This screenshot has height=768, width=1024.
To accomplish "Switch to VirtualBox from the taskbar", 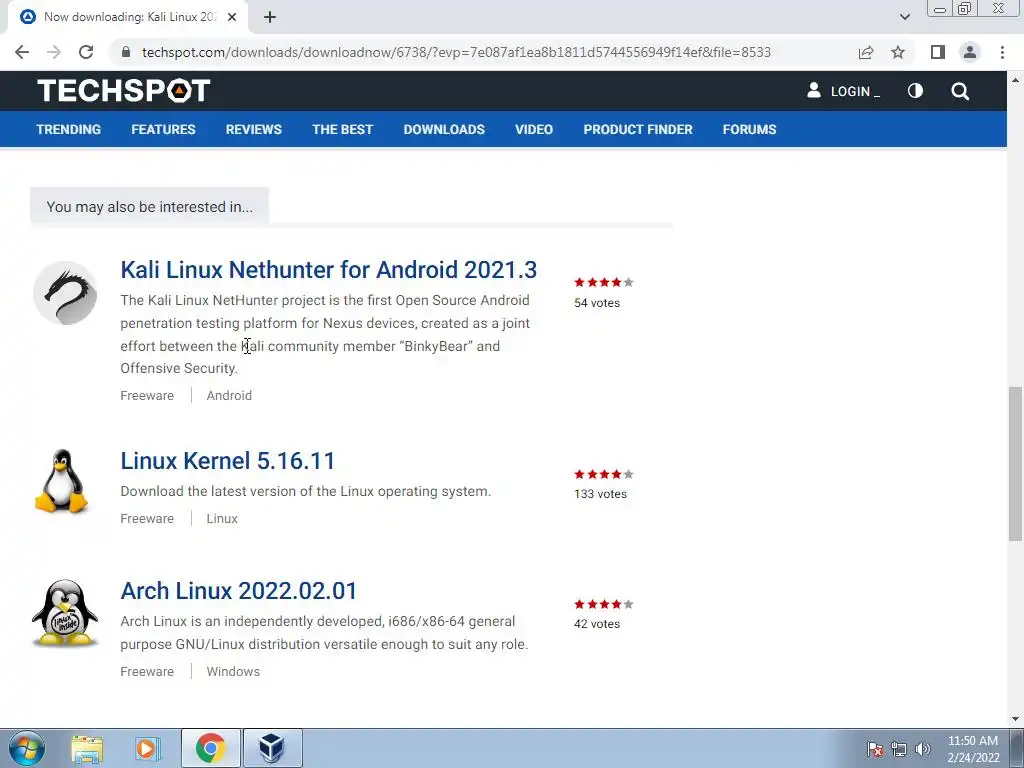I will [x=272, y=748].
